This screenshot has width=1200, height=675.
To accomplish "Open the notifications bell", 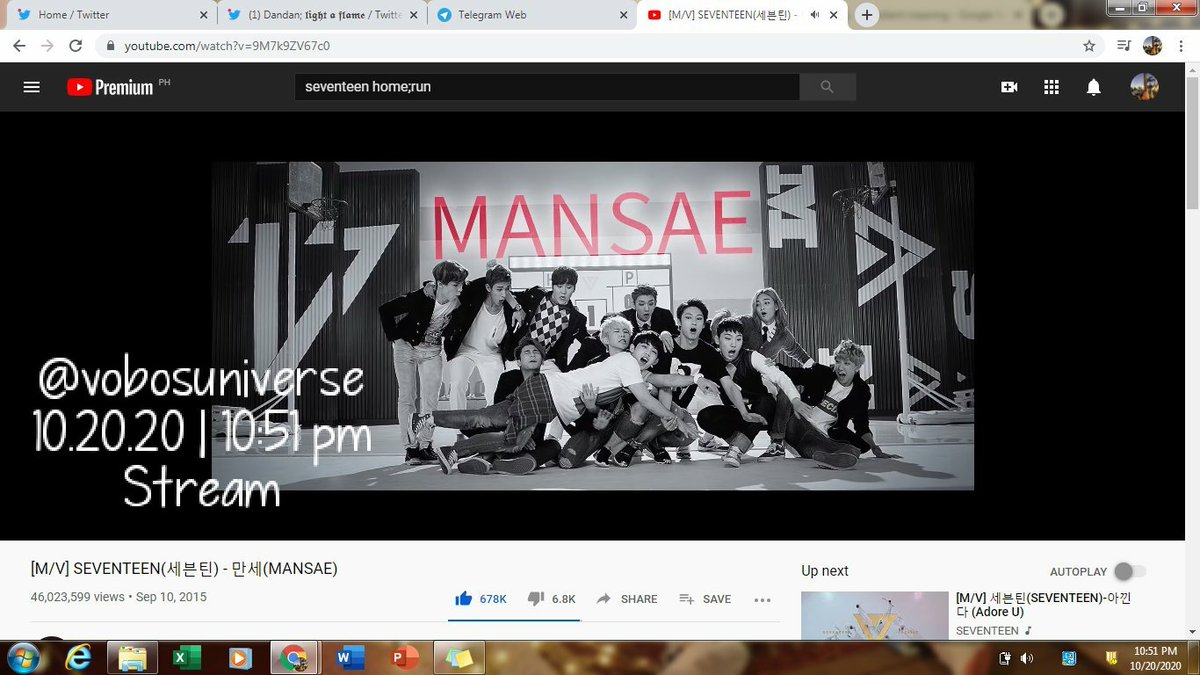I will pyautogui.click(x=1094, y=87).
